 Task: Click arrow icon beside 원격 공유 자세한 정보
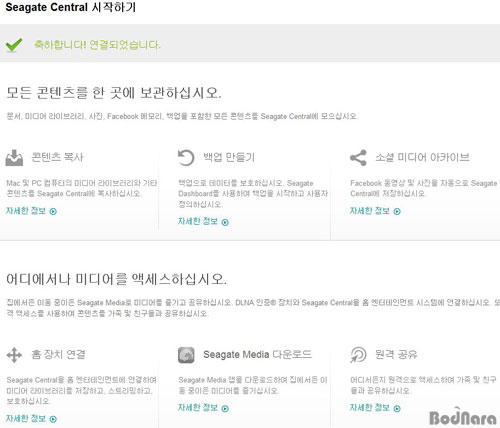(397, 408)
